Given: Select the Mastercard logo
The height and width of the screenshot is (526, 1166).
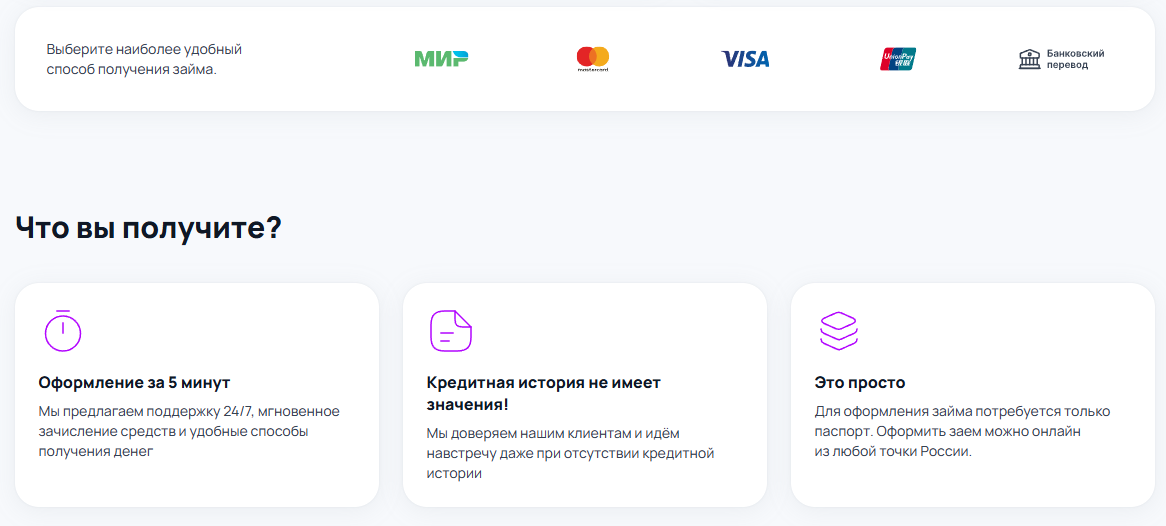Looking at the screenshot, I should tap(593, 59).
